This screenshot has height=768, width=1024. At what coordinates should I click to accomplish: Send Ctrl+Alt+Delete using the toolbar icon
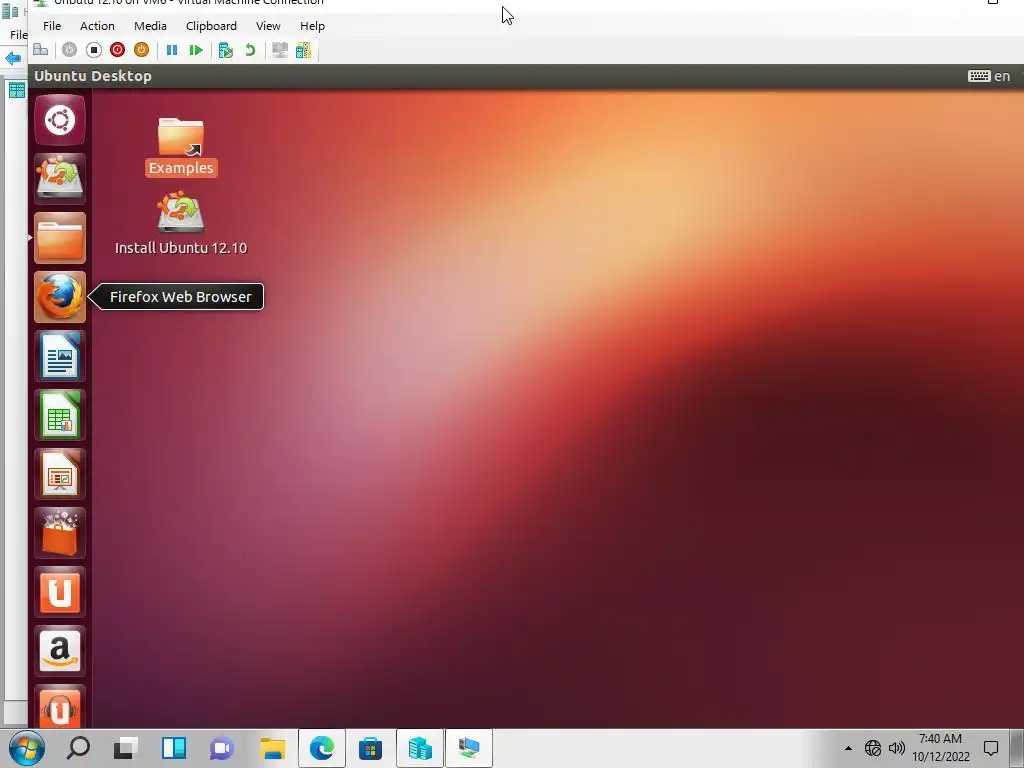(40, 50)
